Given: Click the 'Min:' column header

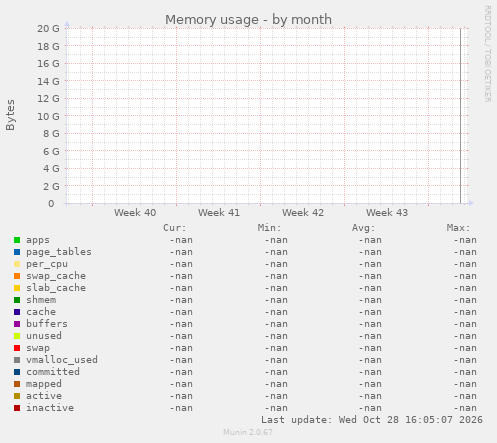Looking at the screenshot, I should coord(269,228).
